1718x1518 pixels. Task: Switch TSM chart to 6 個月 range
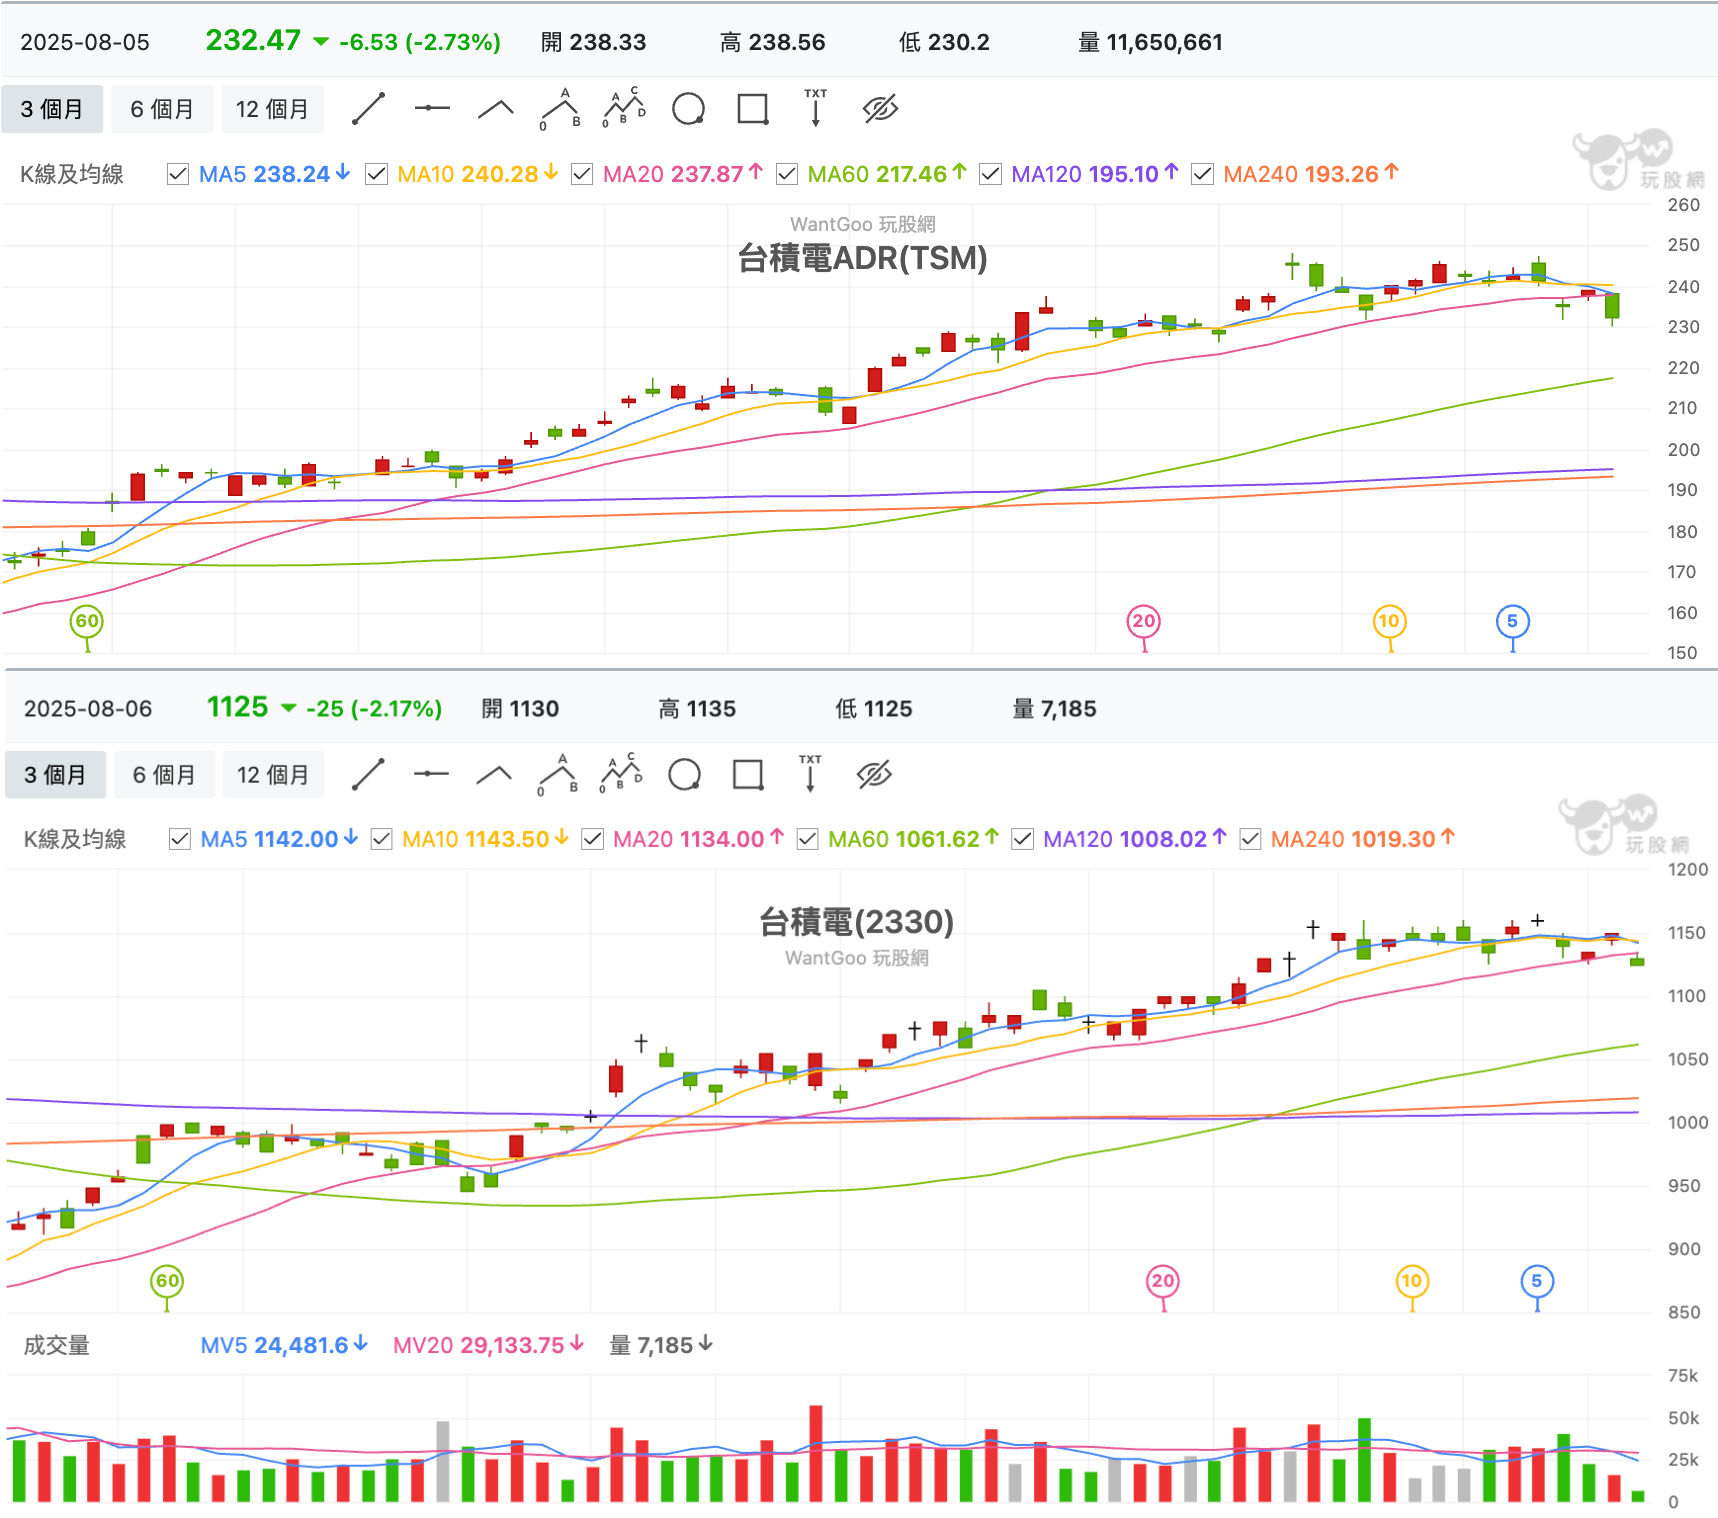(162, 109)
